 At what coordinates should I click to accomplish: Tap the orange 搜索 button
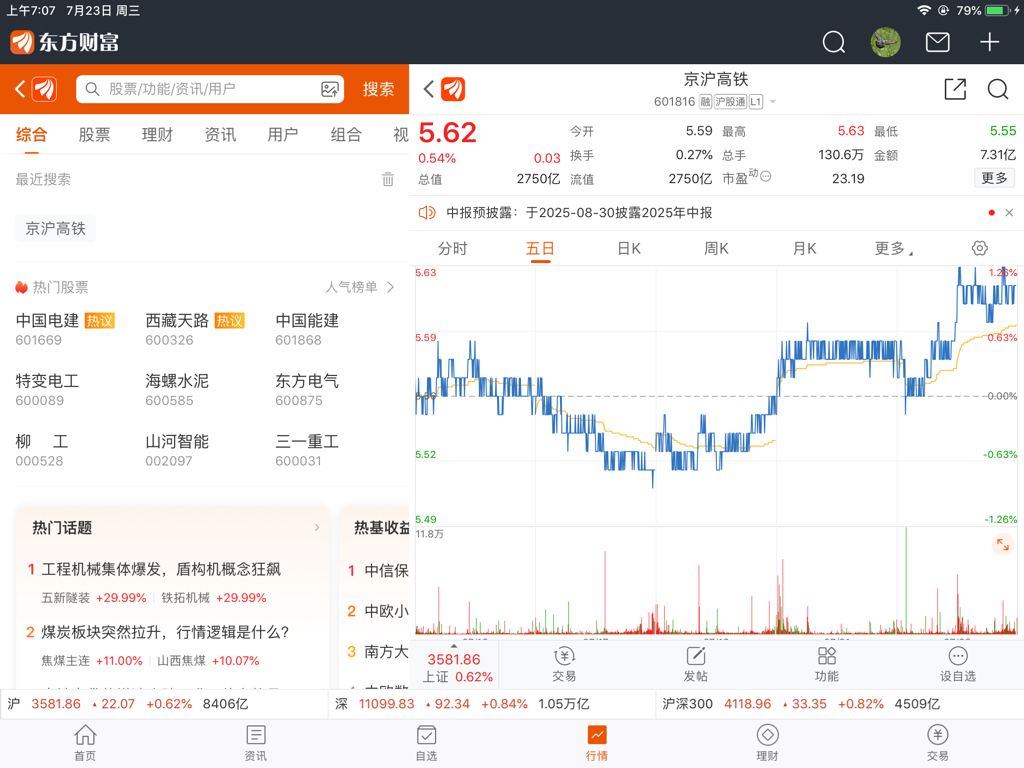pos(378,89)
